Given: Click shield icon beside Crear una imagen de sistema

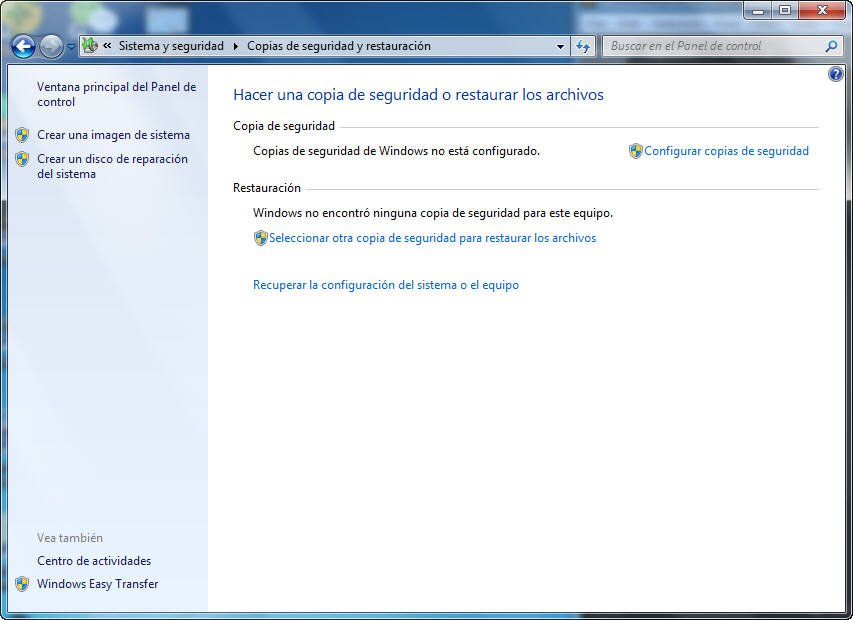Looking at the screenshot, I should (22, 134).
